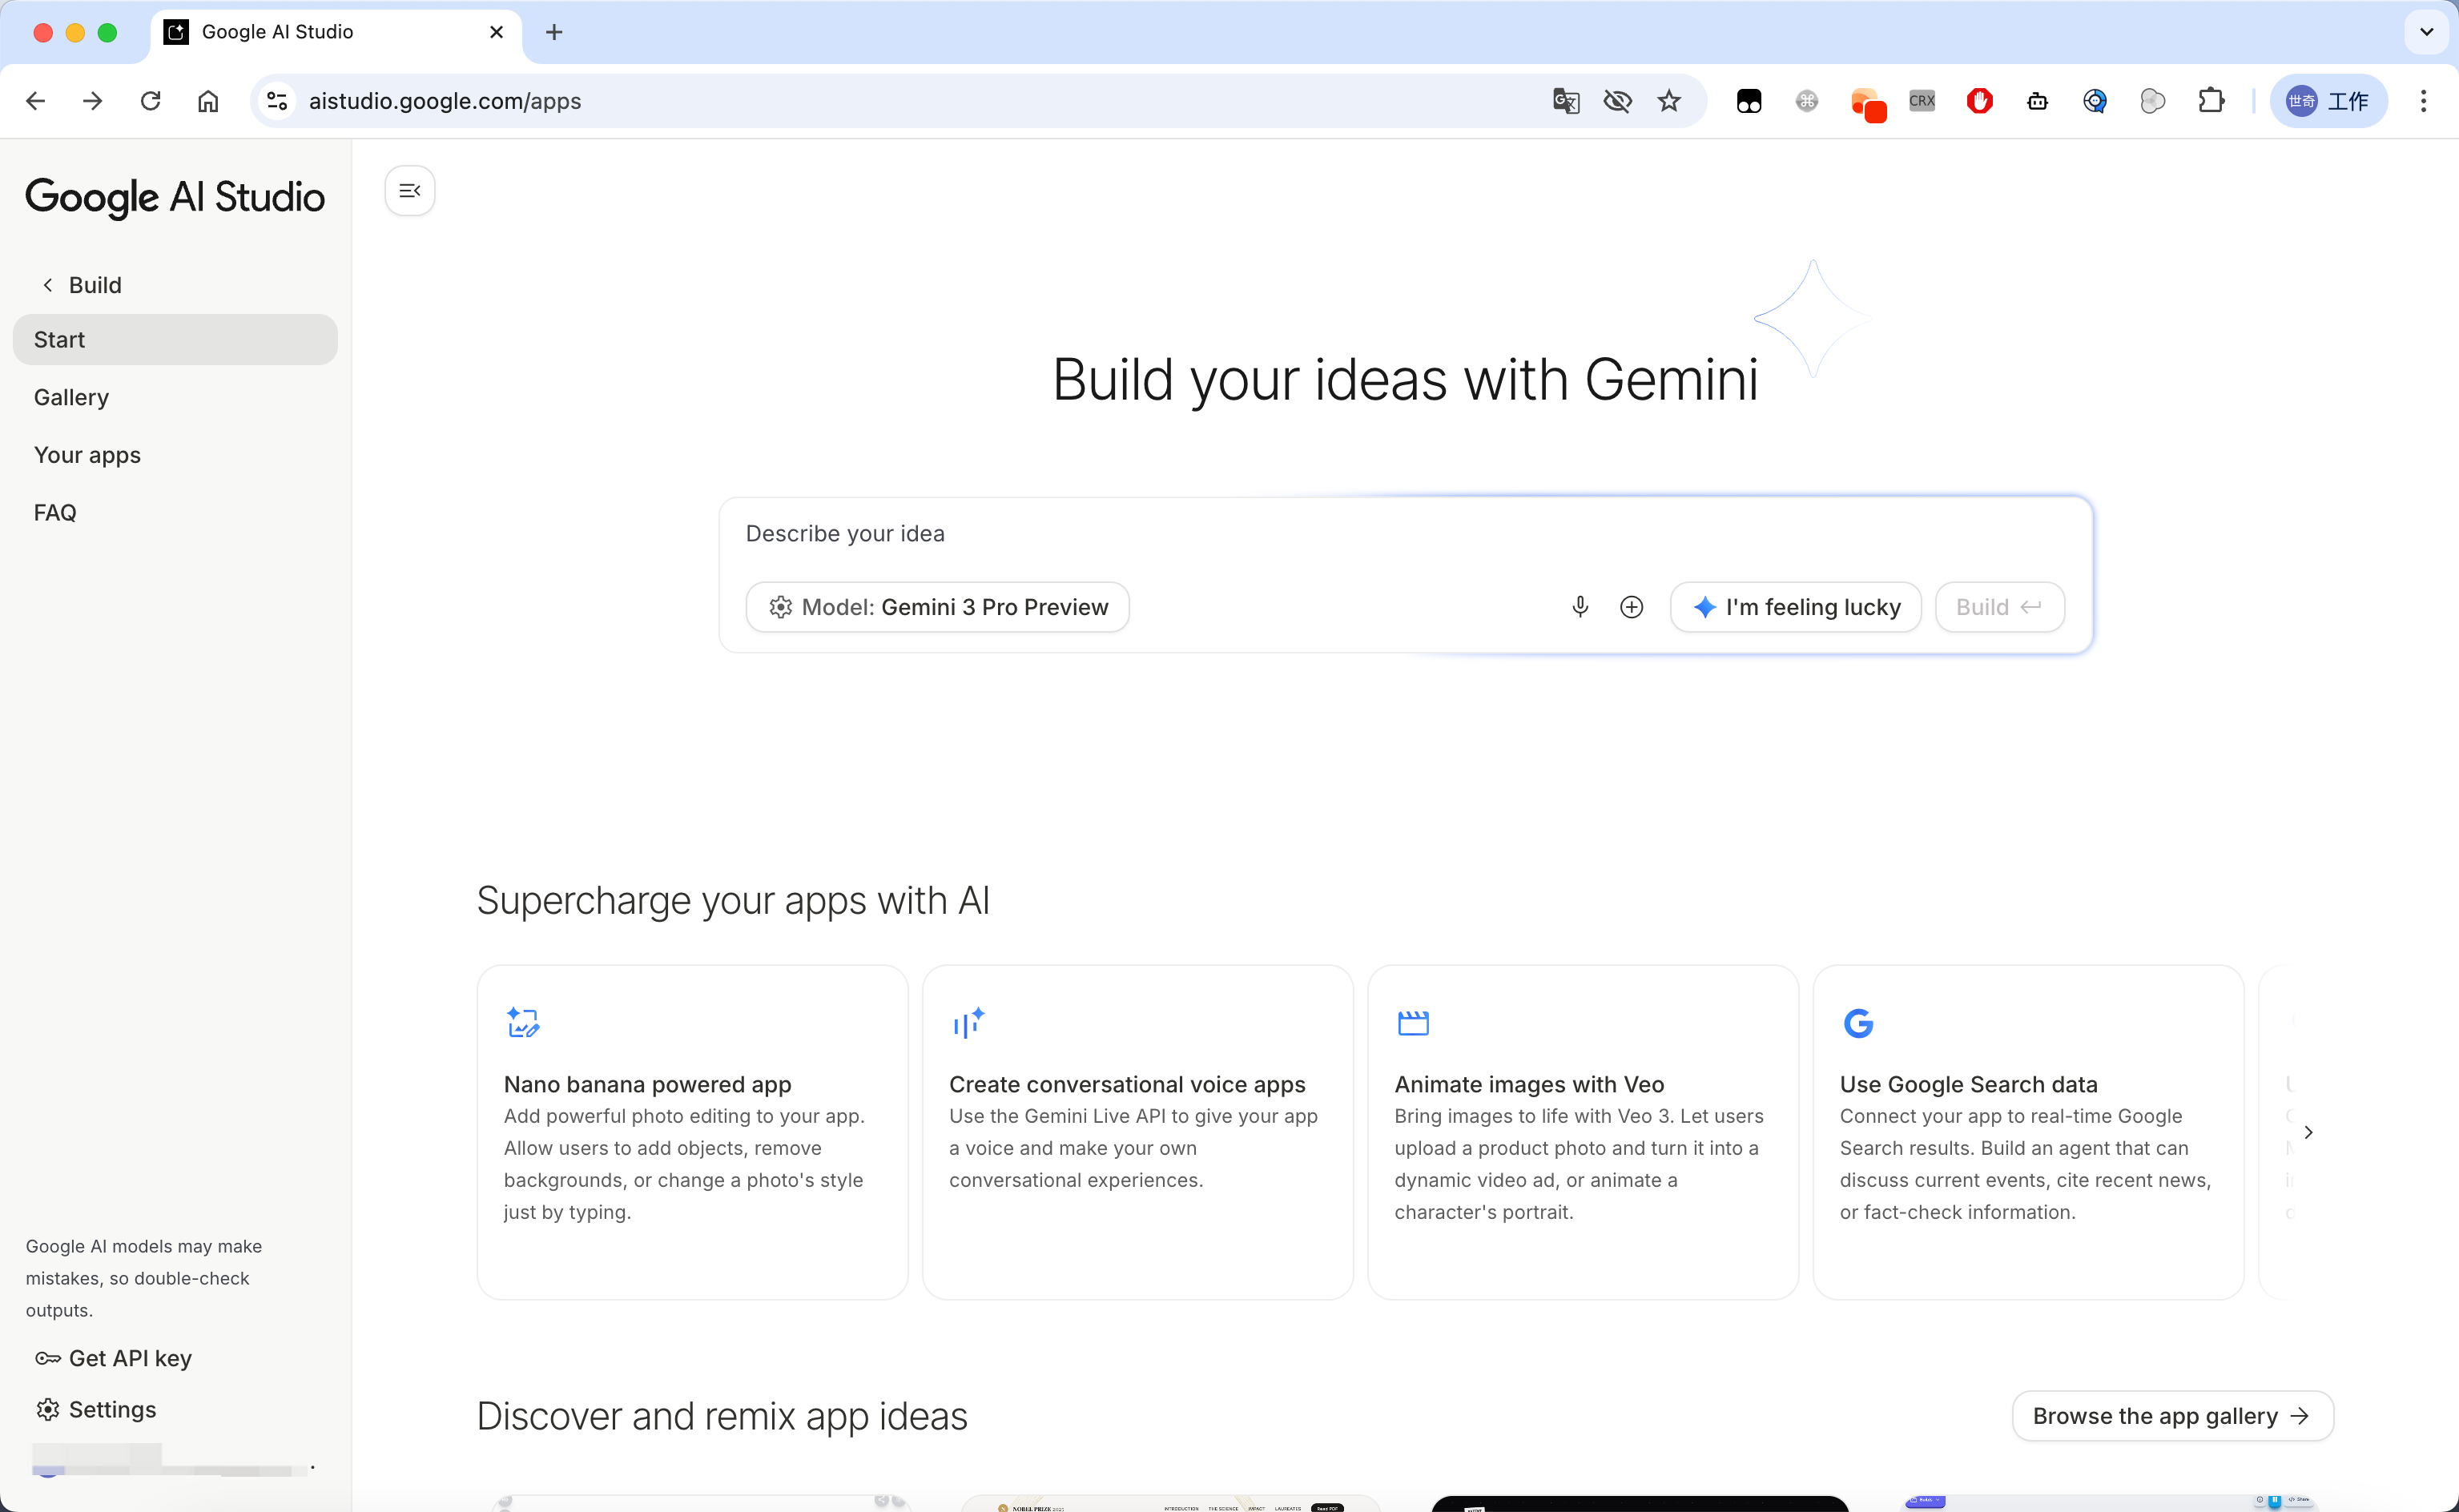Screen dimensions: 2459x1512
Task: Expand the tab search chevron at top right
Action: (x=2426, y=32)
